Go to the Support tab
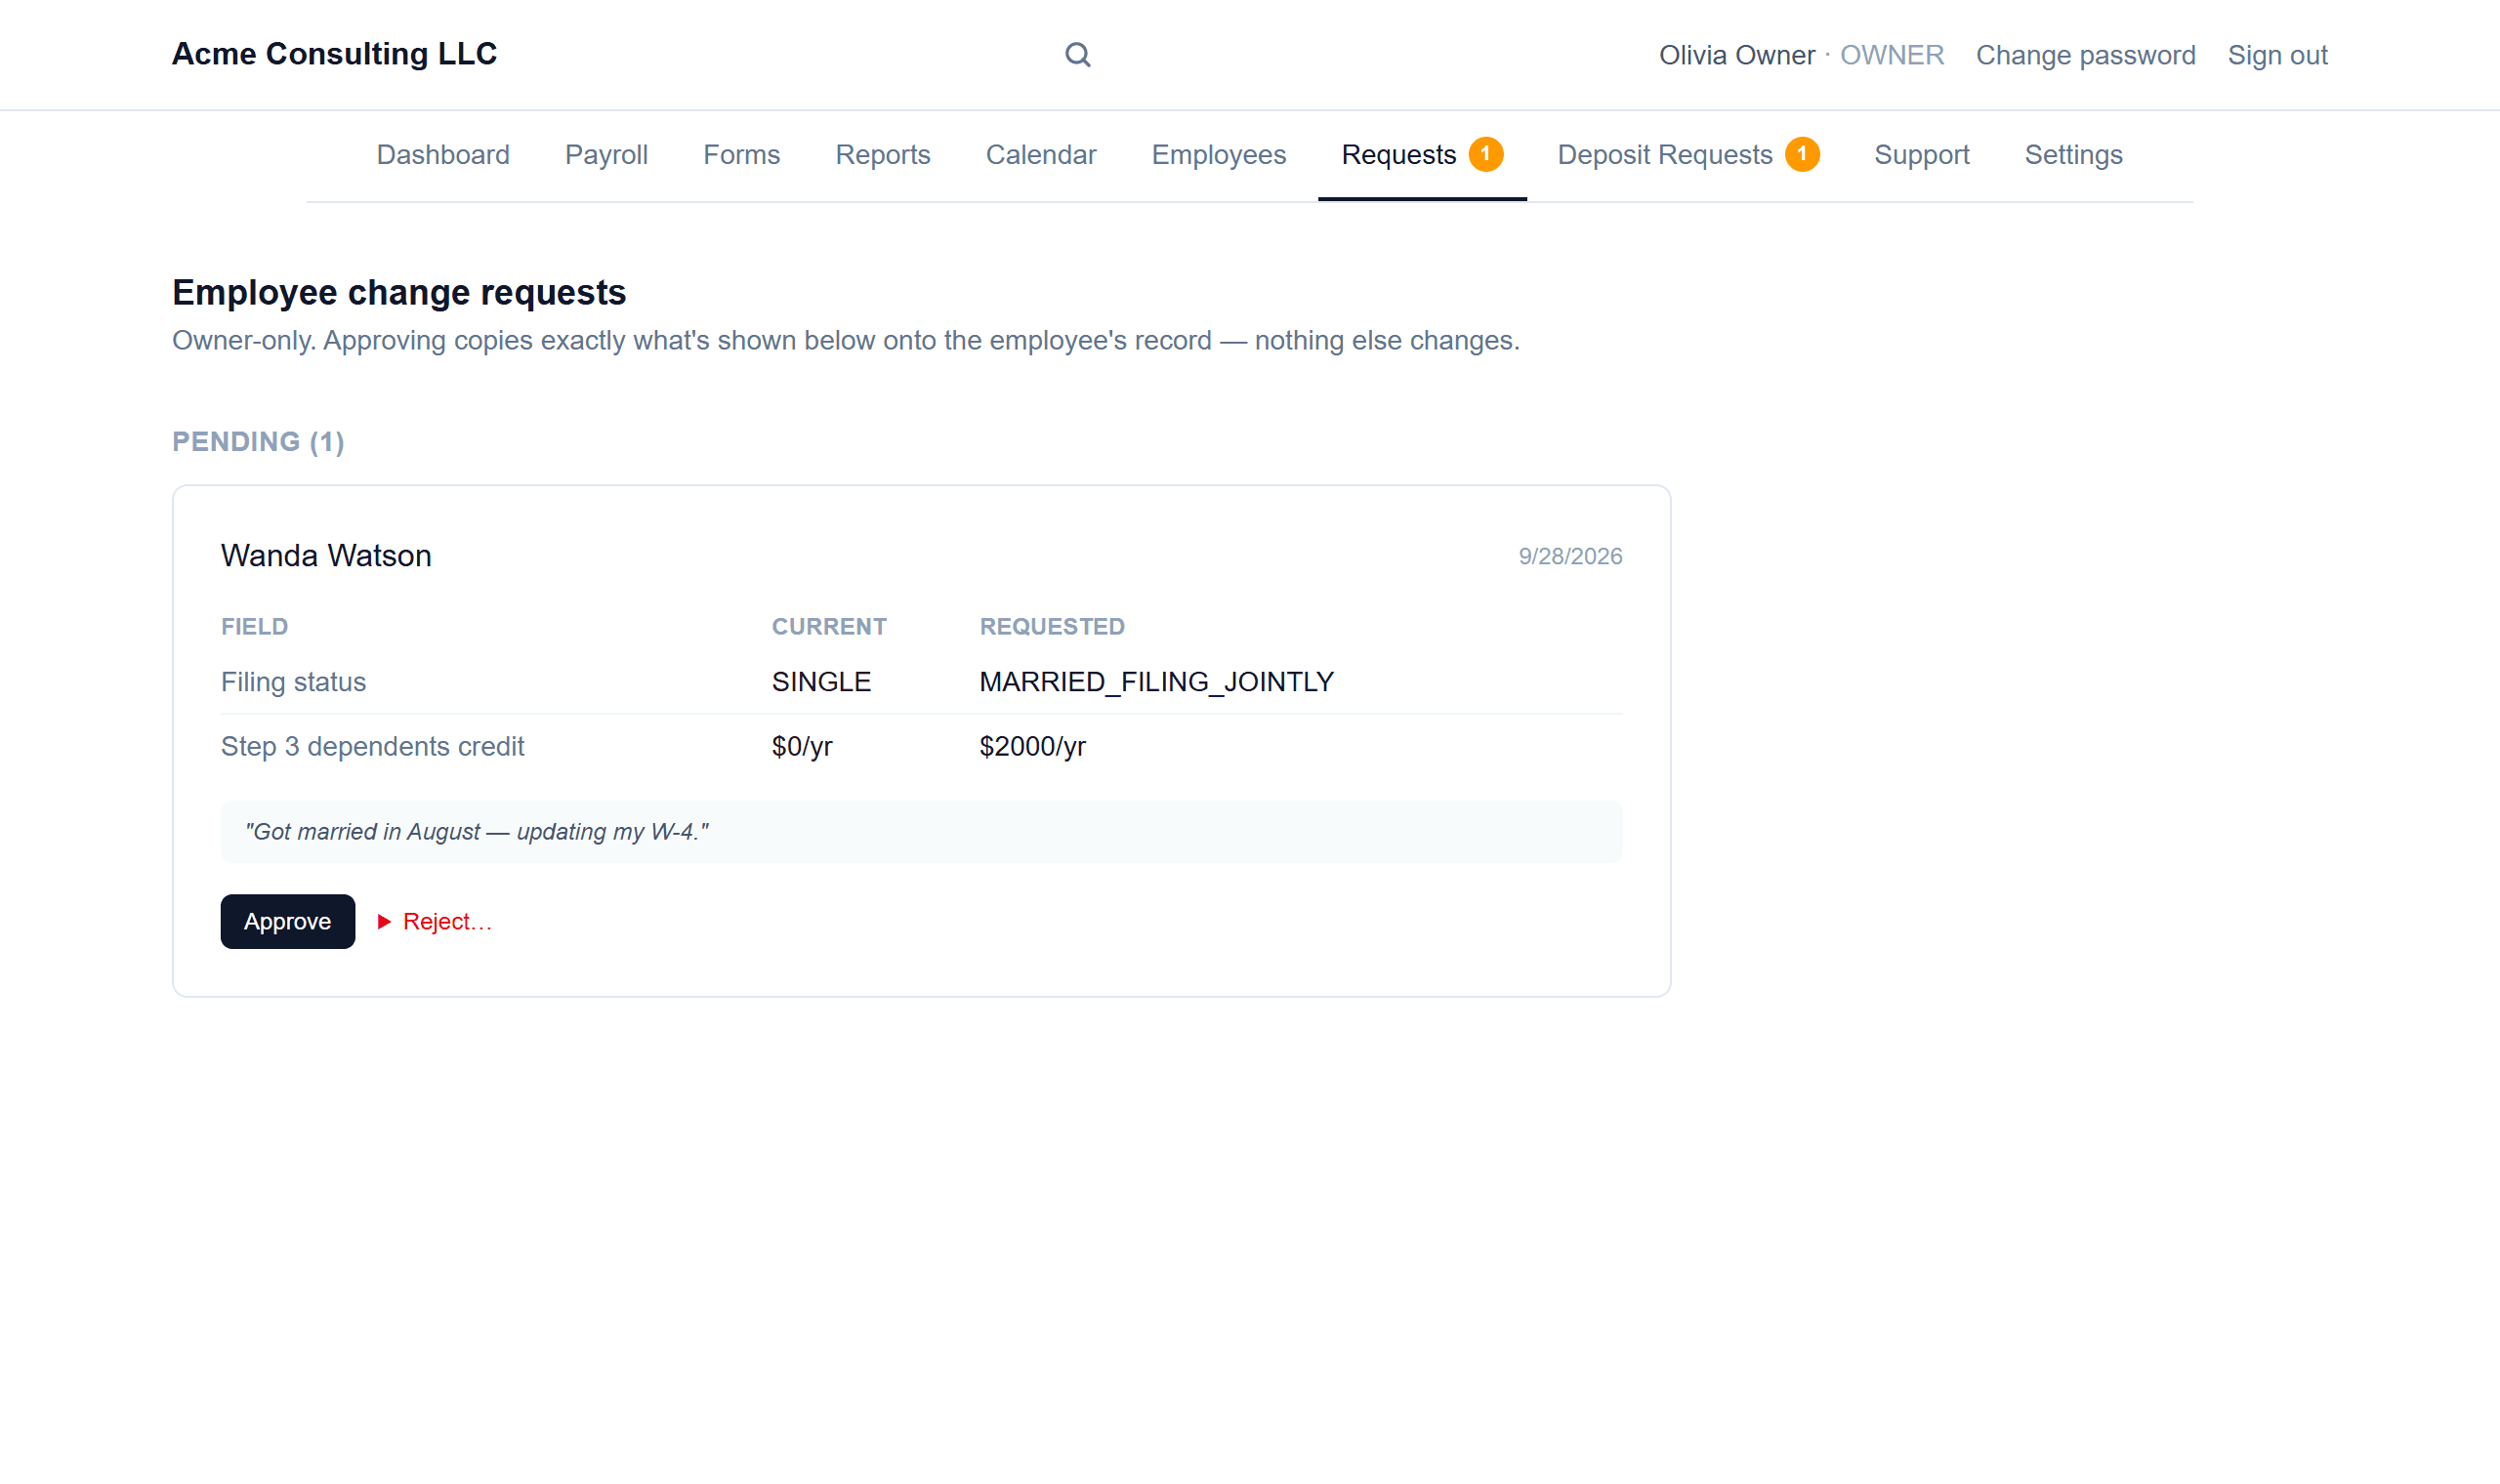The height and width of the screenshot is (1484, 2500). tap(1921, 155)
